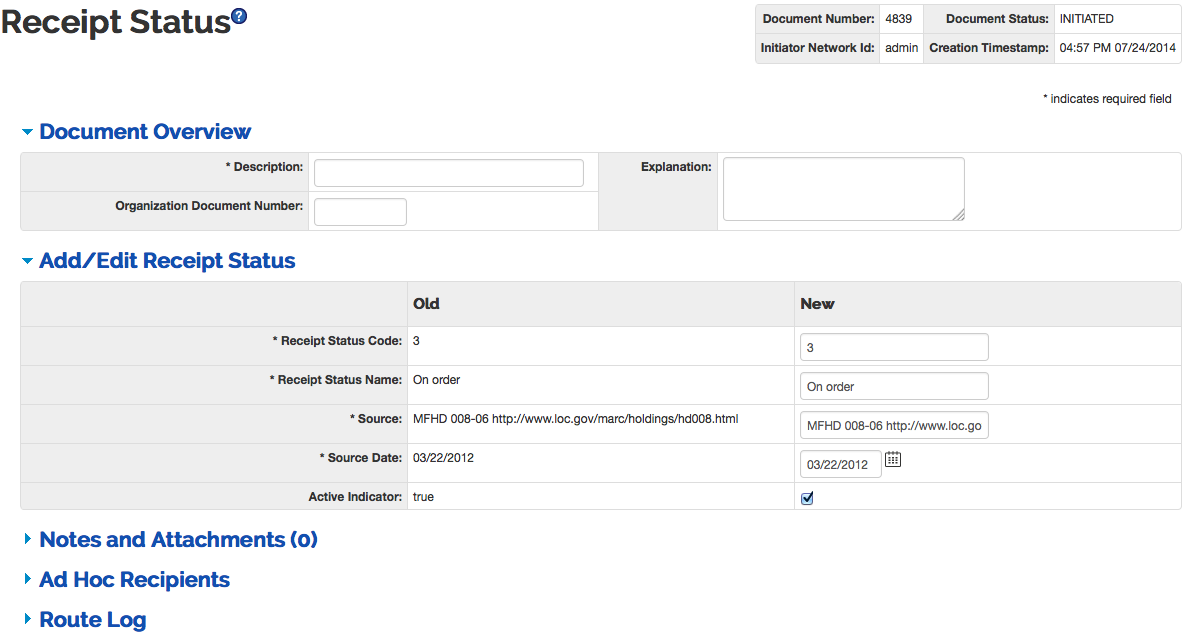Click the INITIATED document status value

pos(1086,19)
